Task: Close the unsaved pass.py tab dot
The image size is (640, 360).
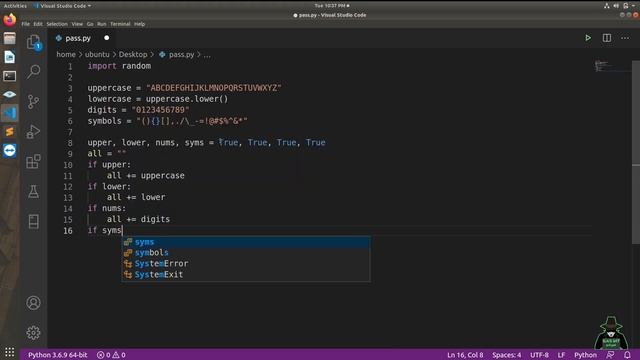Action: tap(107, 38)
